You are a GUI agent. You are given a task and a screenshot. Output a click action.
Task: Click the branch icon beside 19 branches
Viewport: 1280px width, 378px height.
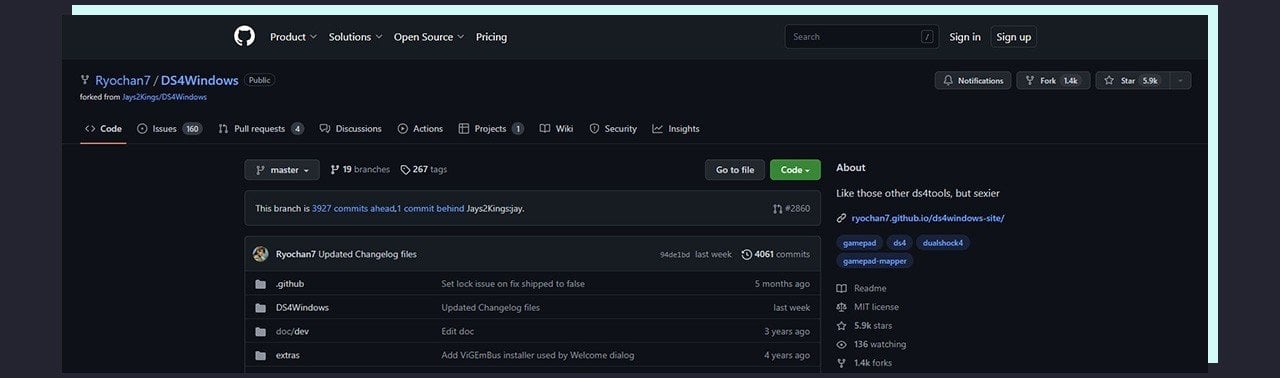pos(335,170)
